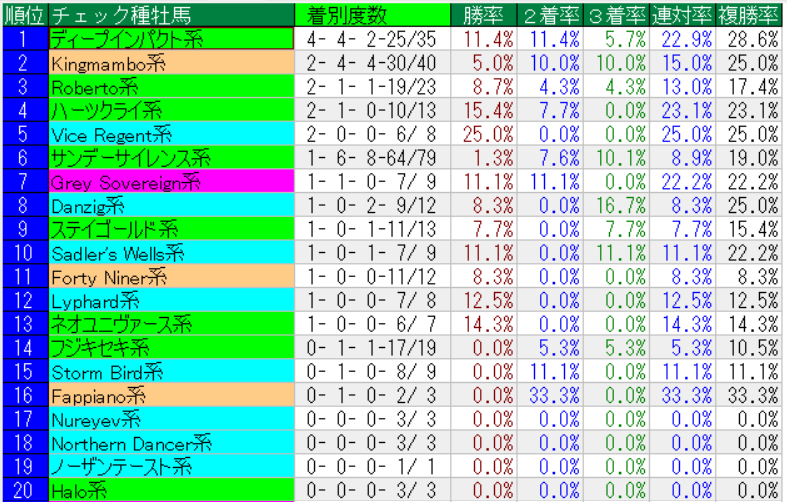This screenshot has width=787, height=502.
Task: Click the Fappiano系 sire line
Action: tap(171, 395)
